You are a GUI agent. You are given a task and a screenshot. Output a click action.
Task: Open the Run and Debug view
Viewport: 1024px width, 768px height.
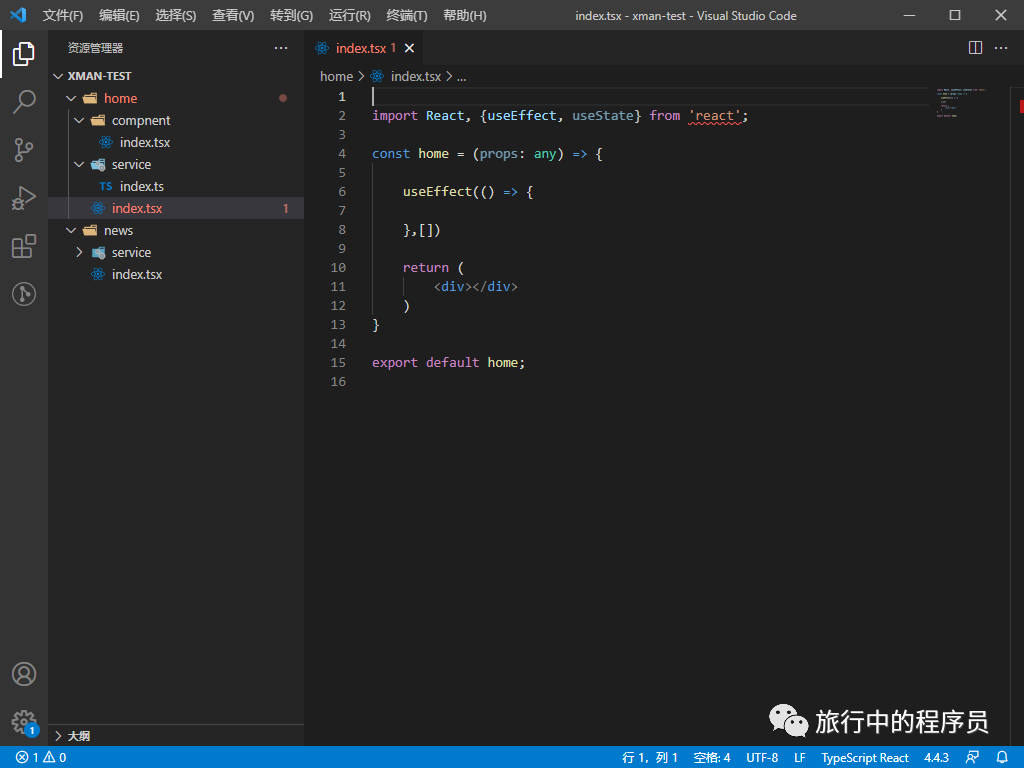click(x=24, y=198)
